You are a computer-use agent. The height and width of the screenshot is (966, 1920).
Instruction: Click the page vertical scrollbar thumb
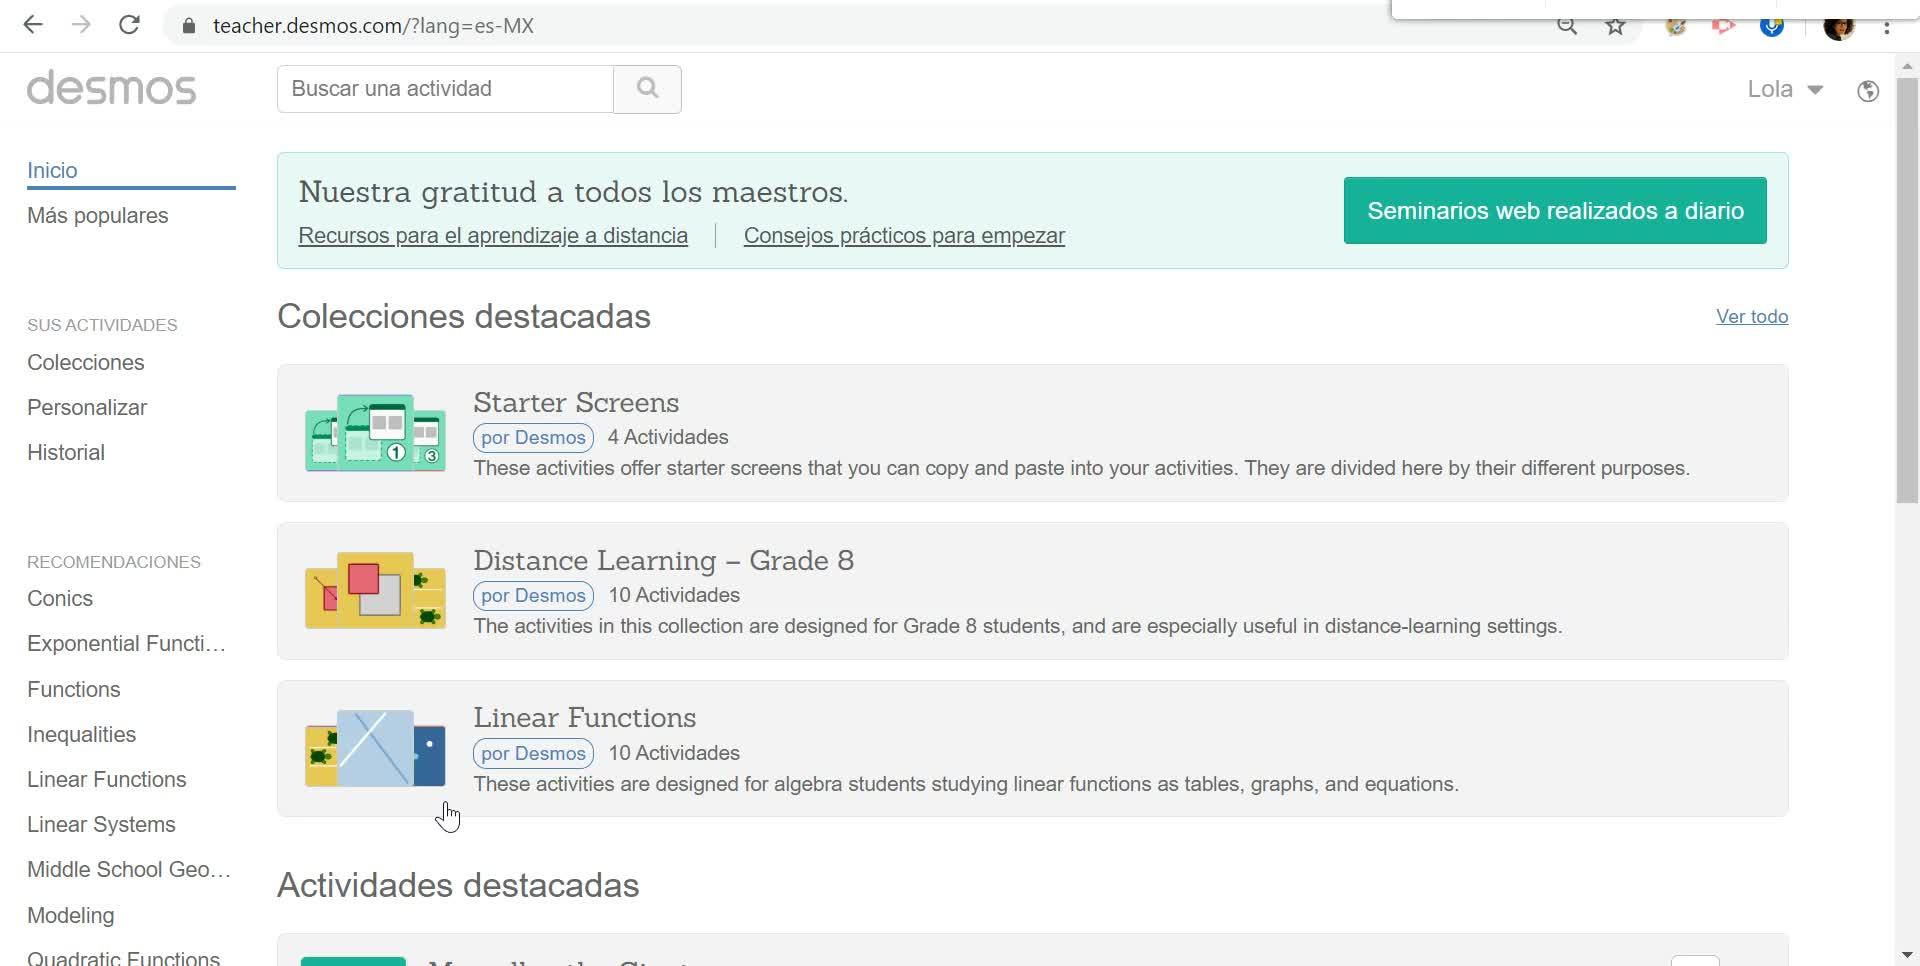coord(1907,290)
